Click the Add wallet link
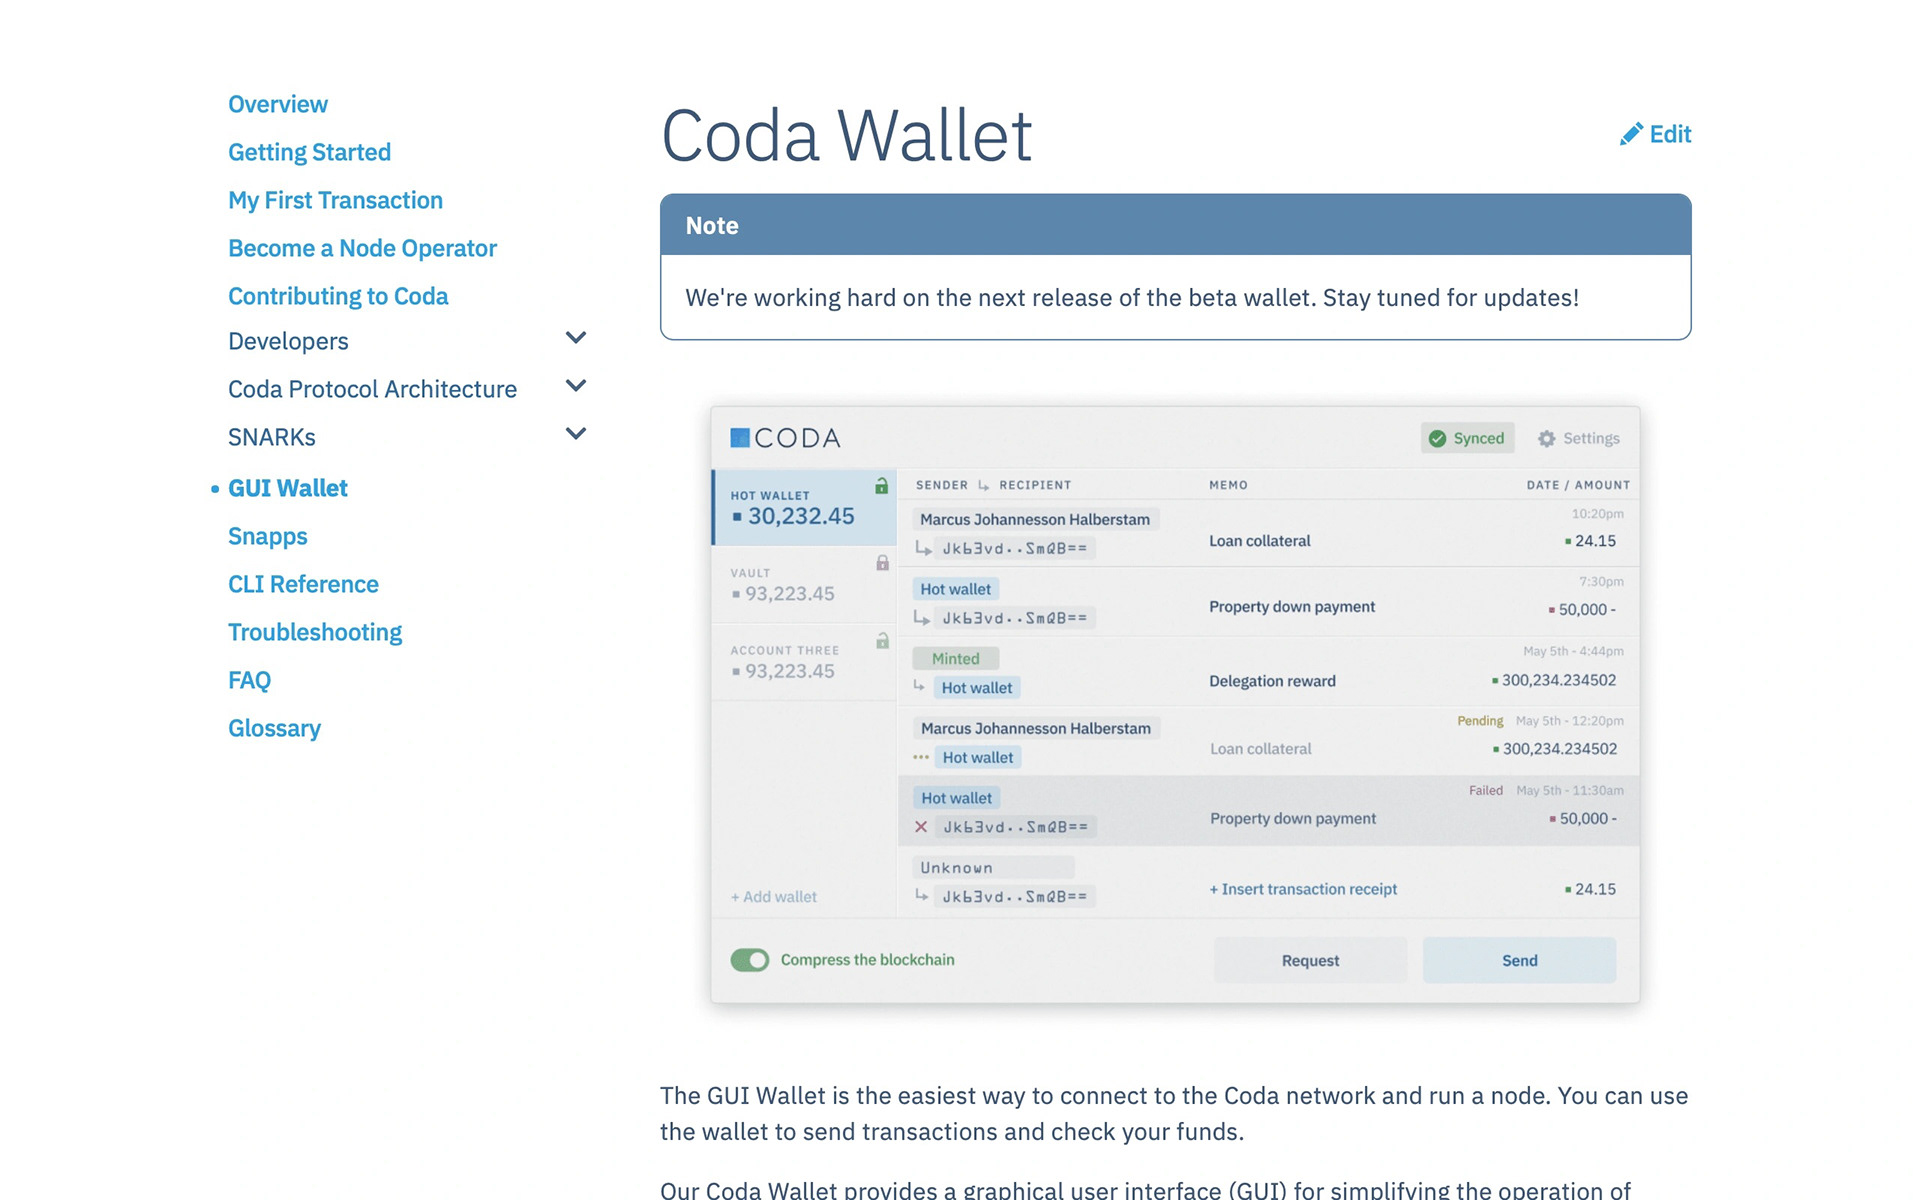The width and height of the screenshot is (1920, 1200). [774, 897]
